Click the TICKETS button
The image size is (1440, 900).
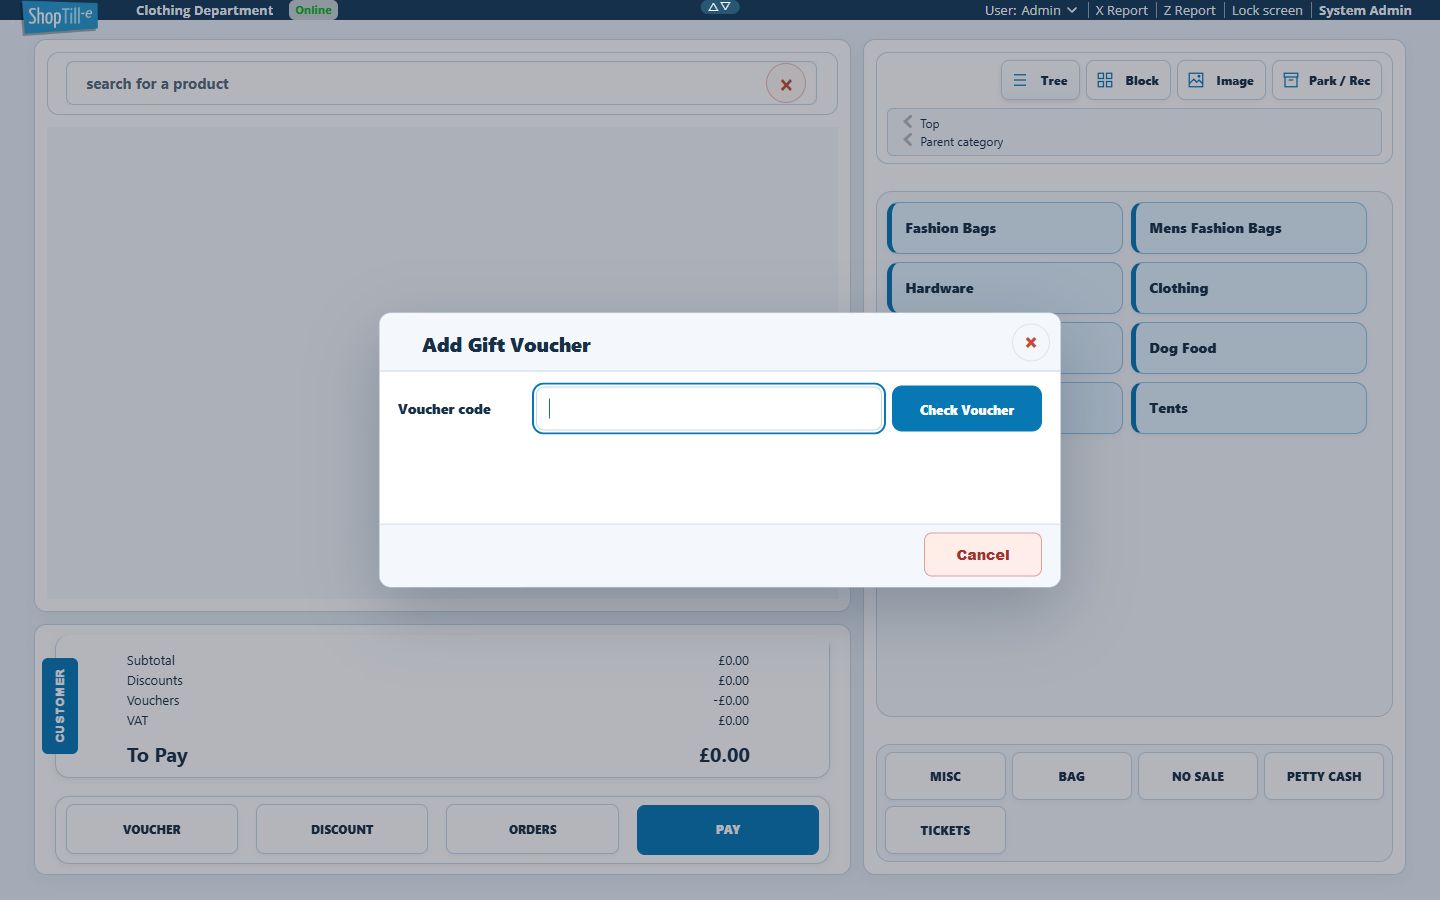pyautogui.click(x=945, y=830)
